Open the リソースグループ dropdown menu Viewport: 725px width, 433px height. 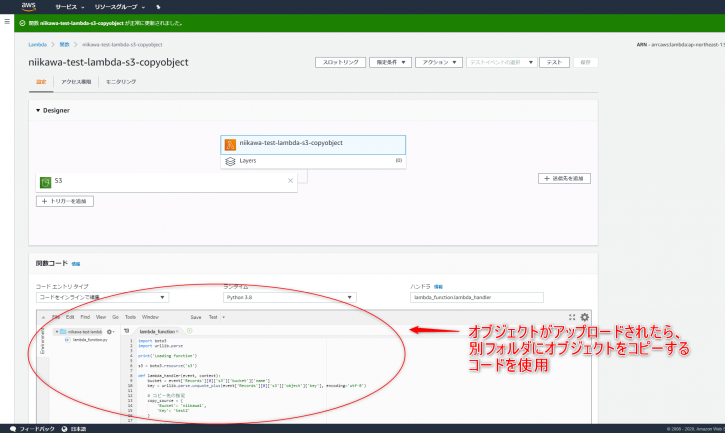[x=120, y=7]
